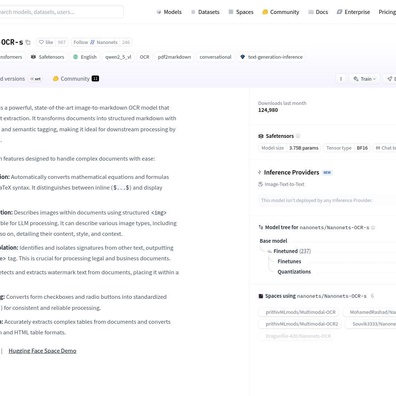Image resolution: width=396 pixels, height=396 pixels.
Task: Go to Spaces in the top navigation
Action: [241, 12]
